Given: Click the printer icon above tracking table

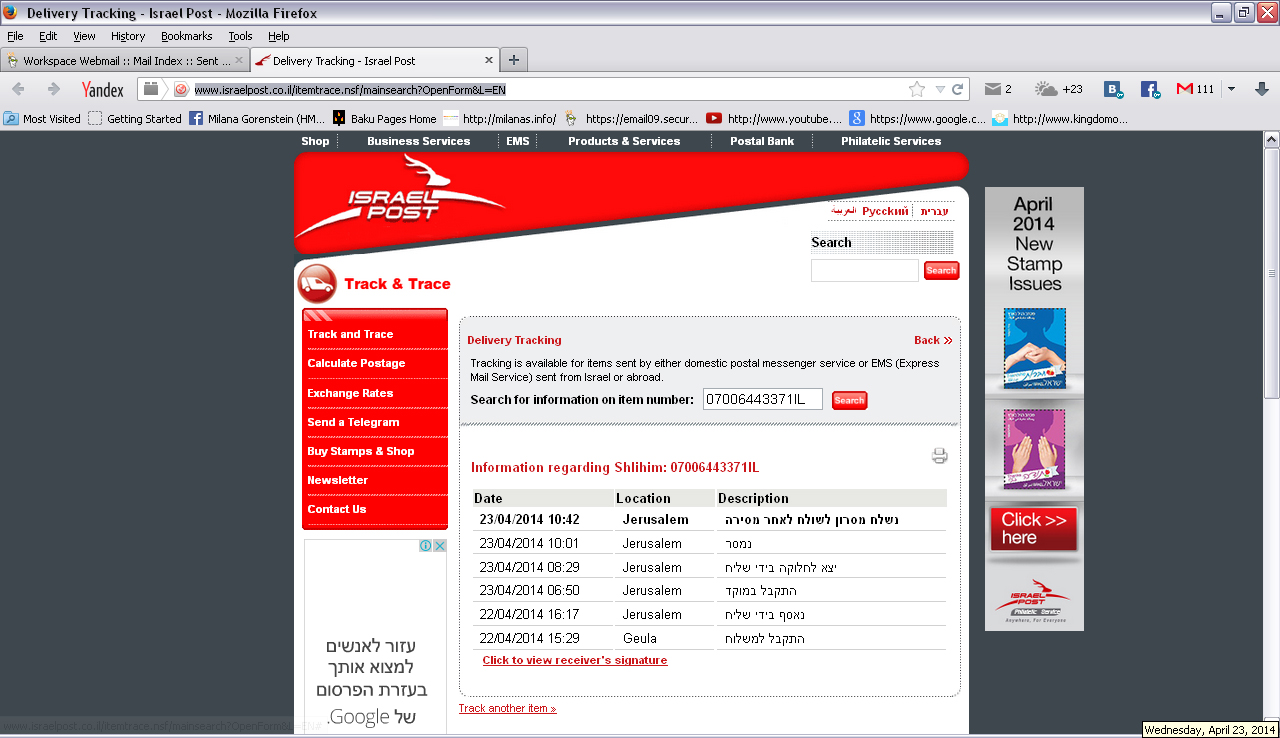Looking at the screenshot, I should 939,456.
